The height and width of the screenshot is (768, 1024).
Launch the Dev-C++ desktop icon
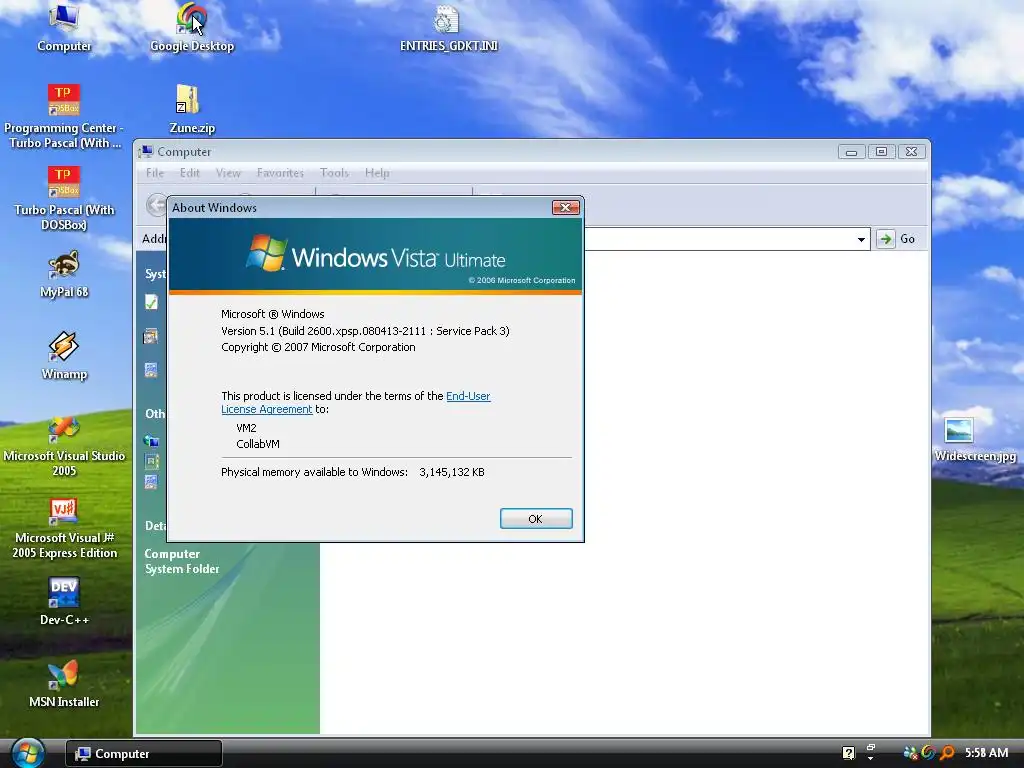(64, 601)
